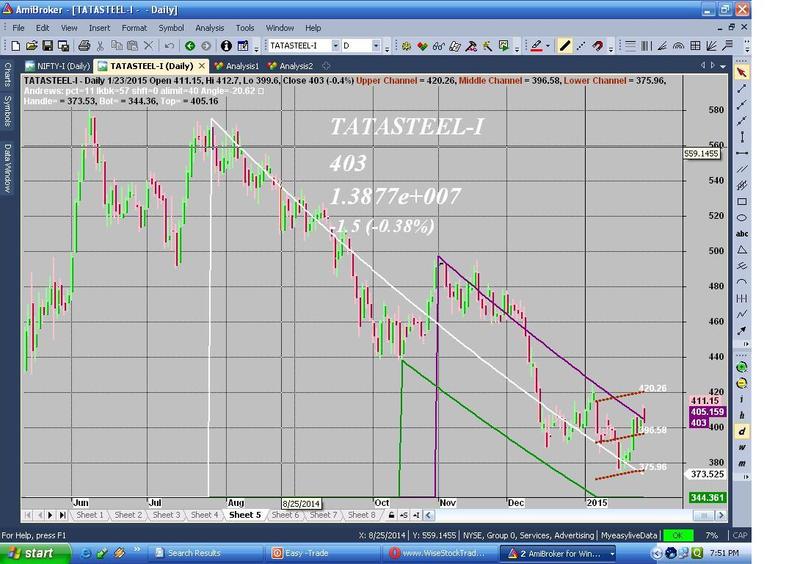Save using the floppy disk icon
Image resolution: width=800 pixels, height=564 pixels.
[47, 46]
